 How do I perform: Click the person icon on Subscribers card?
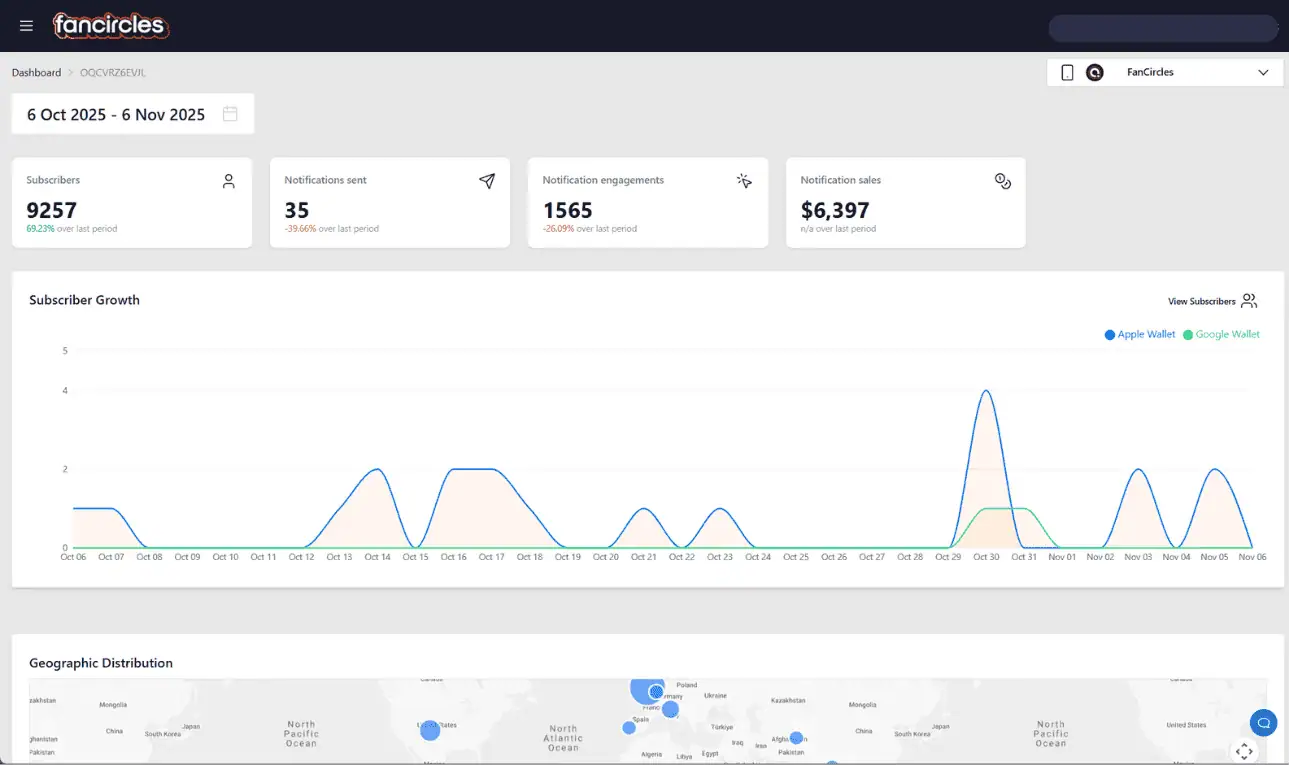click(x=228, y=181)
